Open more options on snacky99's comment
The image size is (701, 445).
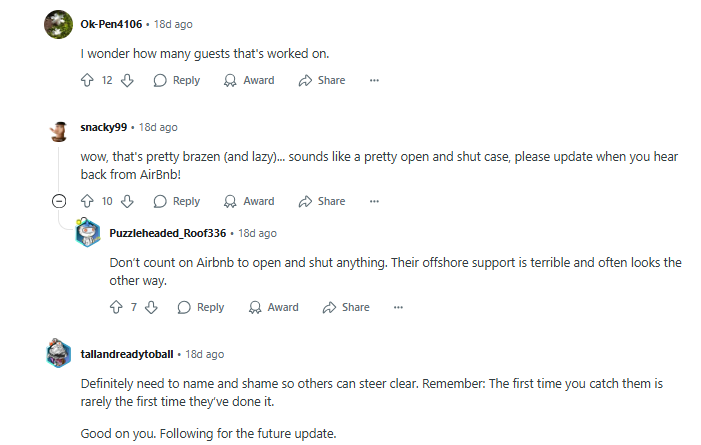click(x=375, y=201)
